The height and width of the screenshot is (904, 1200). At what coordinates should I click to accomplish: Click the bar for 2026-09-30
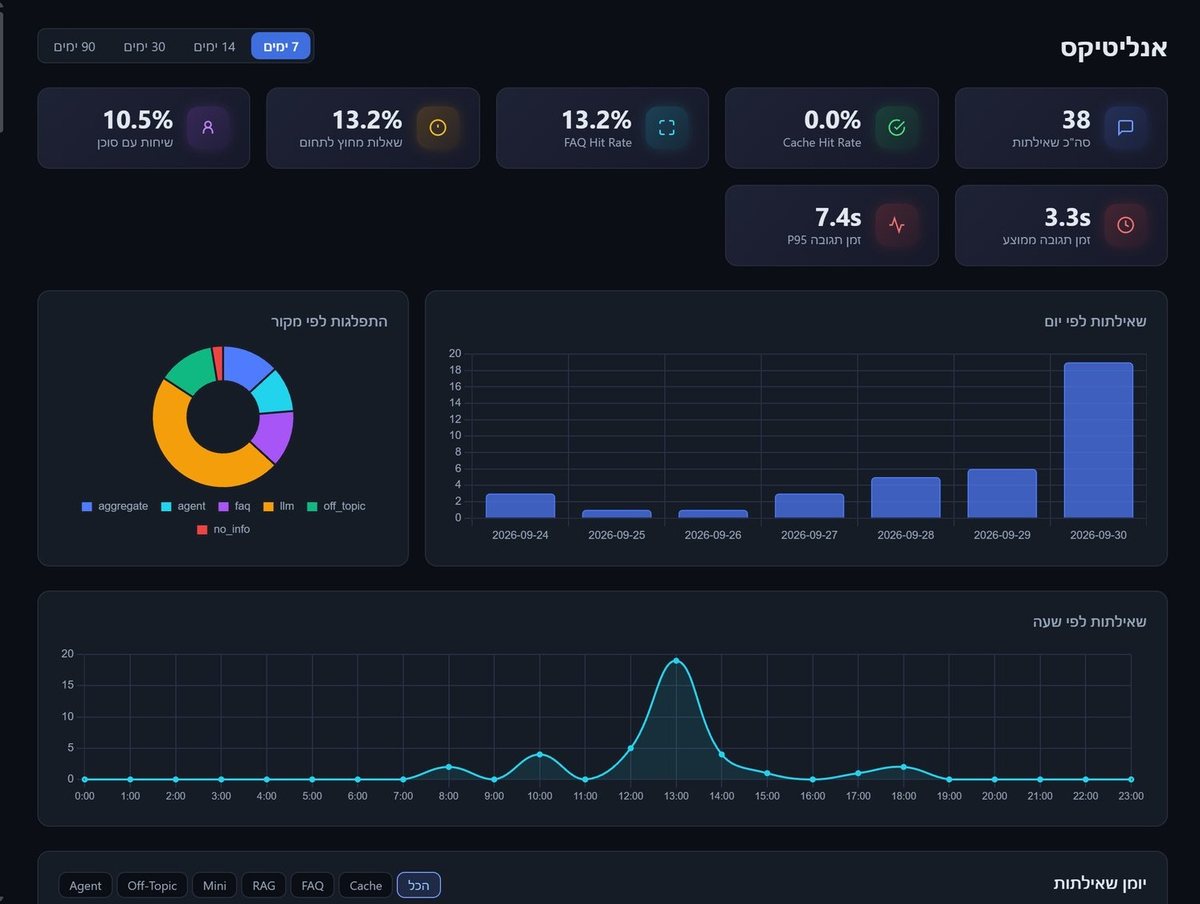pyautogui.click(x=1098, y=440)
